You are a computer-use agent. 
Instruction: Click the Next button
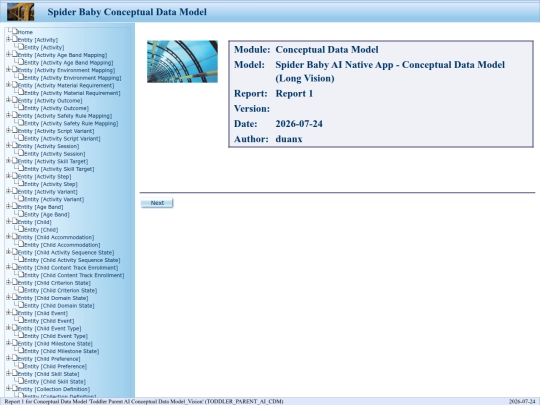(x=157, y=203)
